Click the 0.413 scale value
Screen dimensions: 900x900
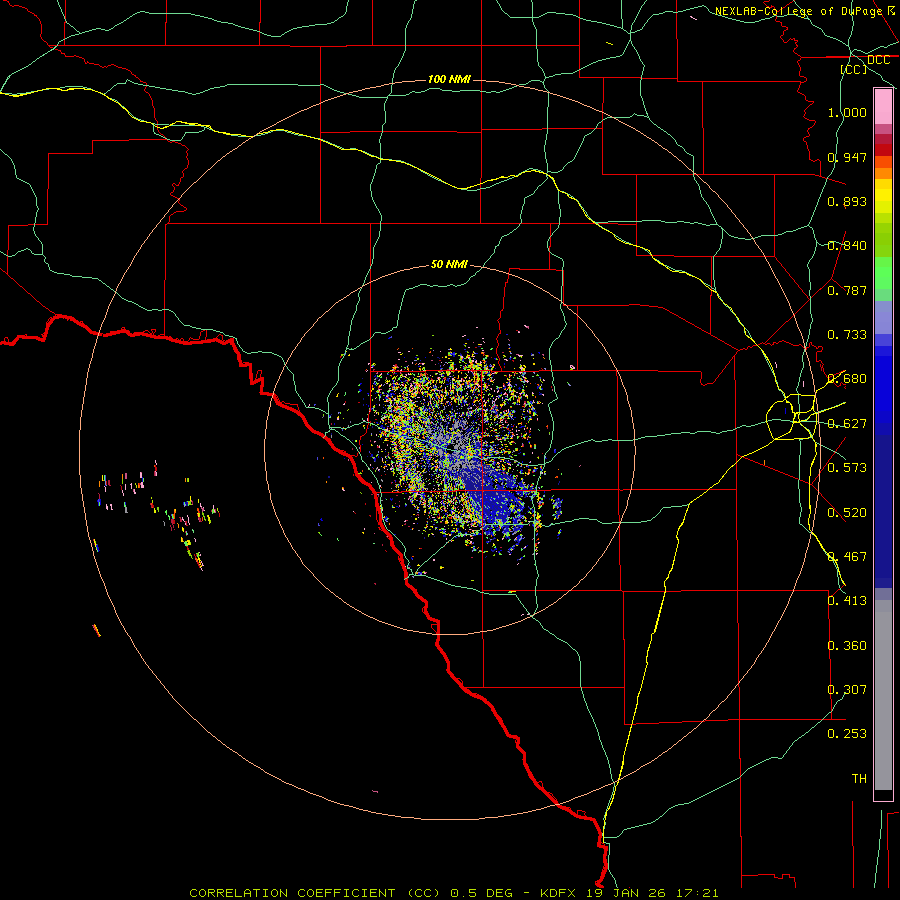coord(847,601)
